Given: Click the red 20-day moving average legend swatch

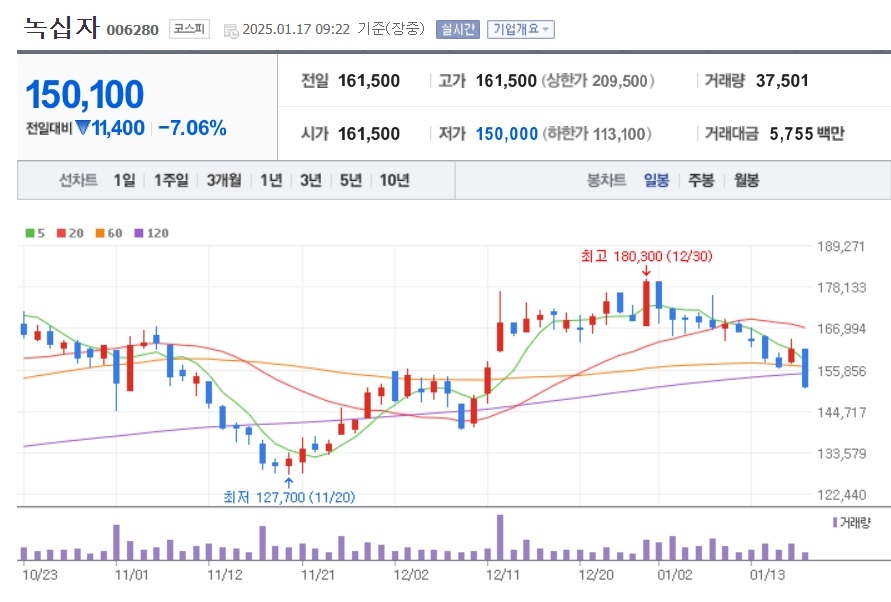Looking at the screenshot, I should pyautogui.click(x=61, y=233).
